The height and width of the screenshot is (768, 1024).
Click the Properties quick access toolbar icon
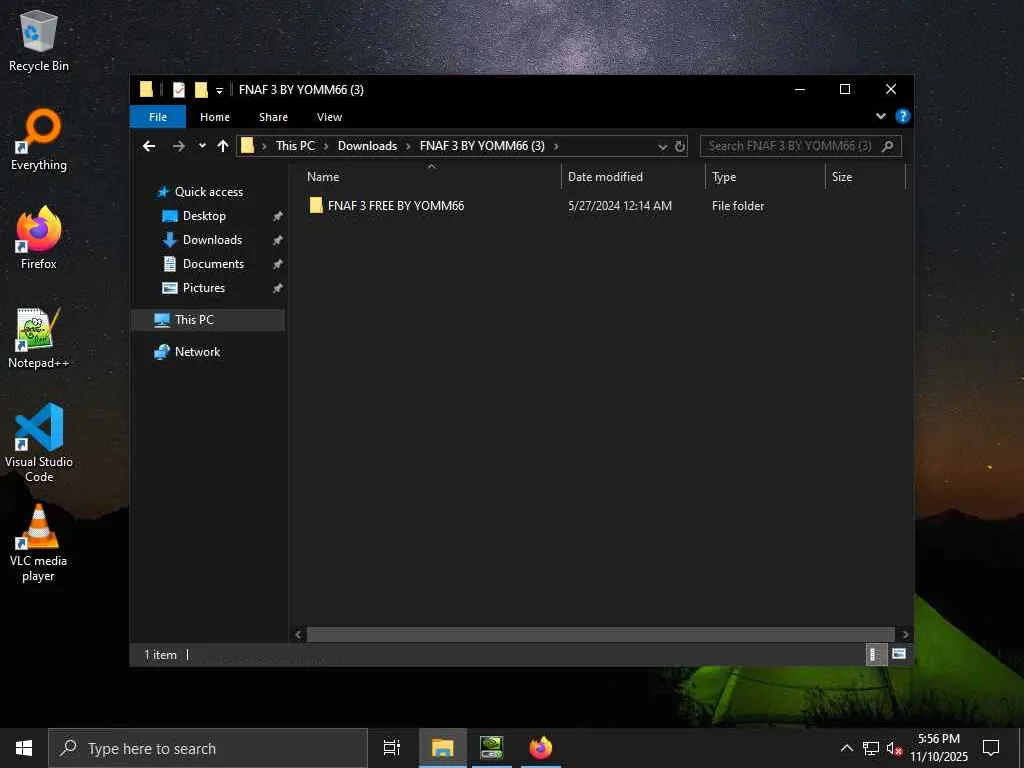178,89
